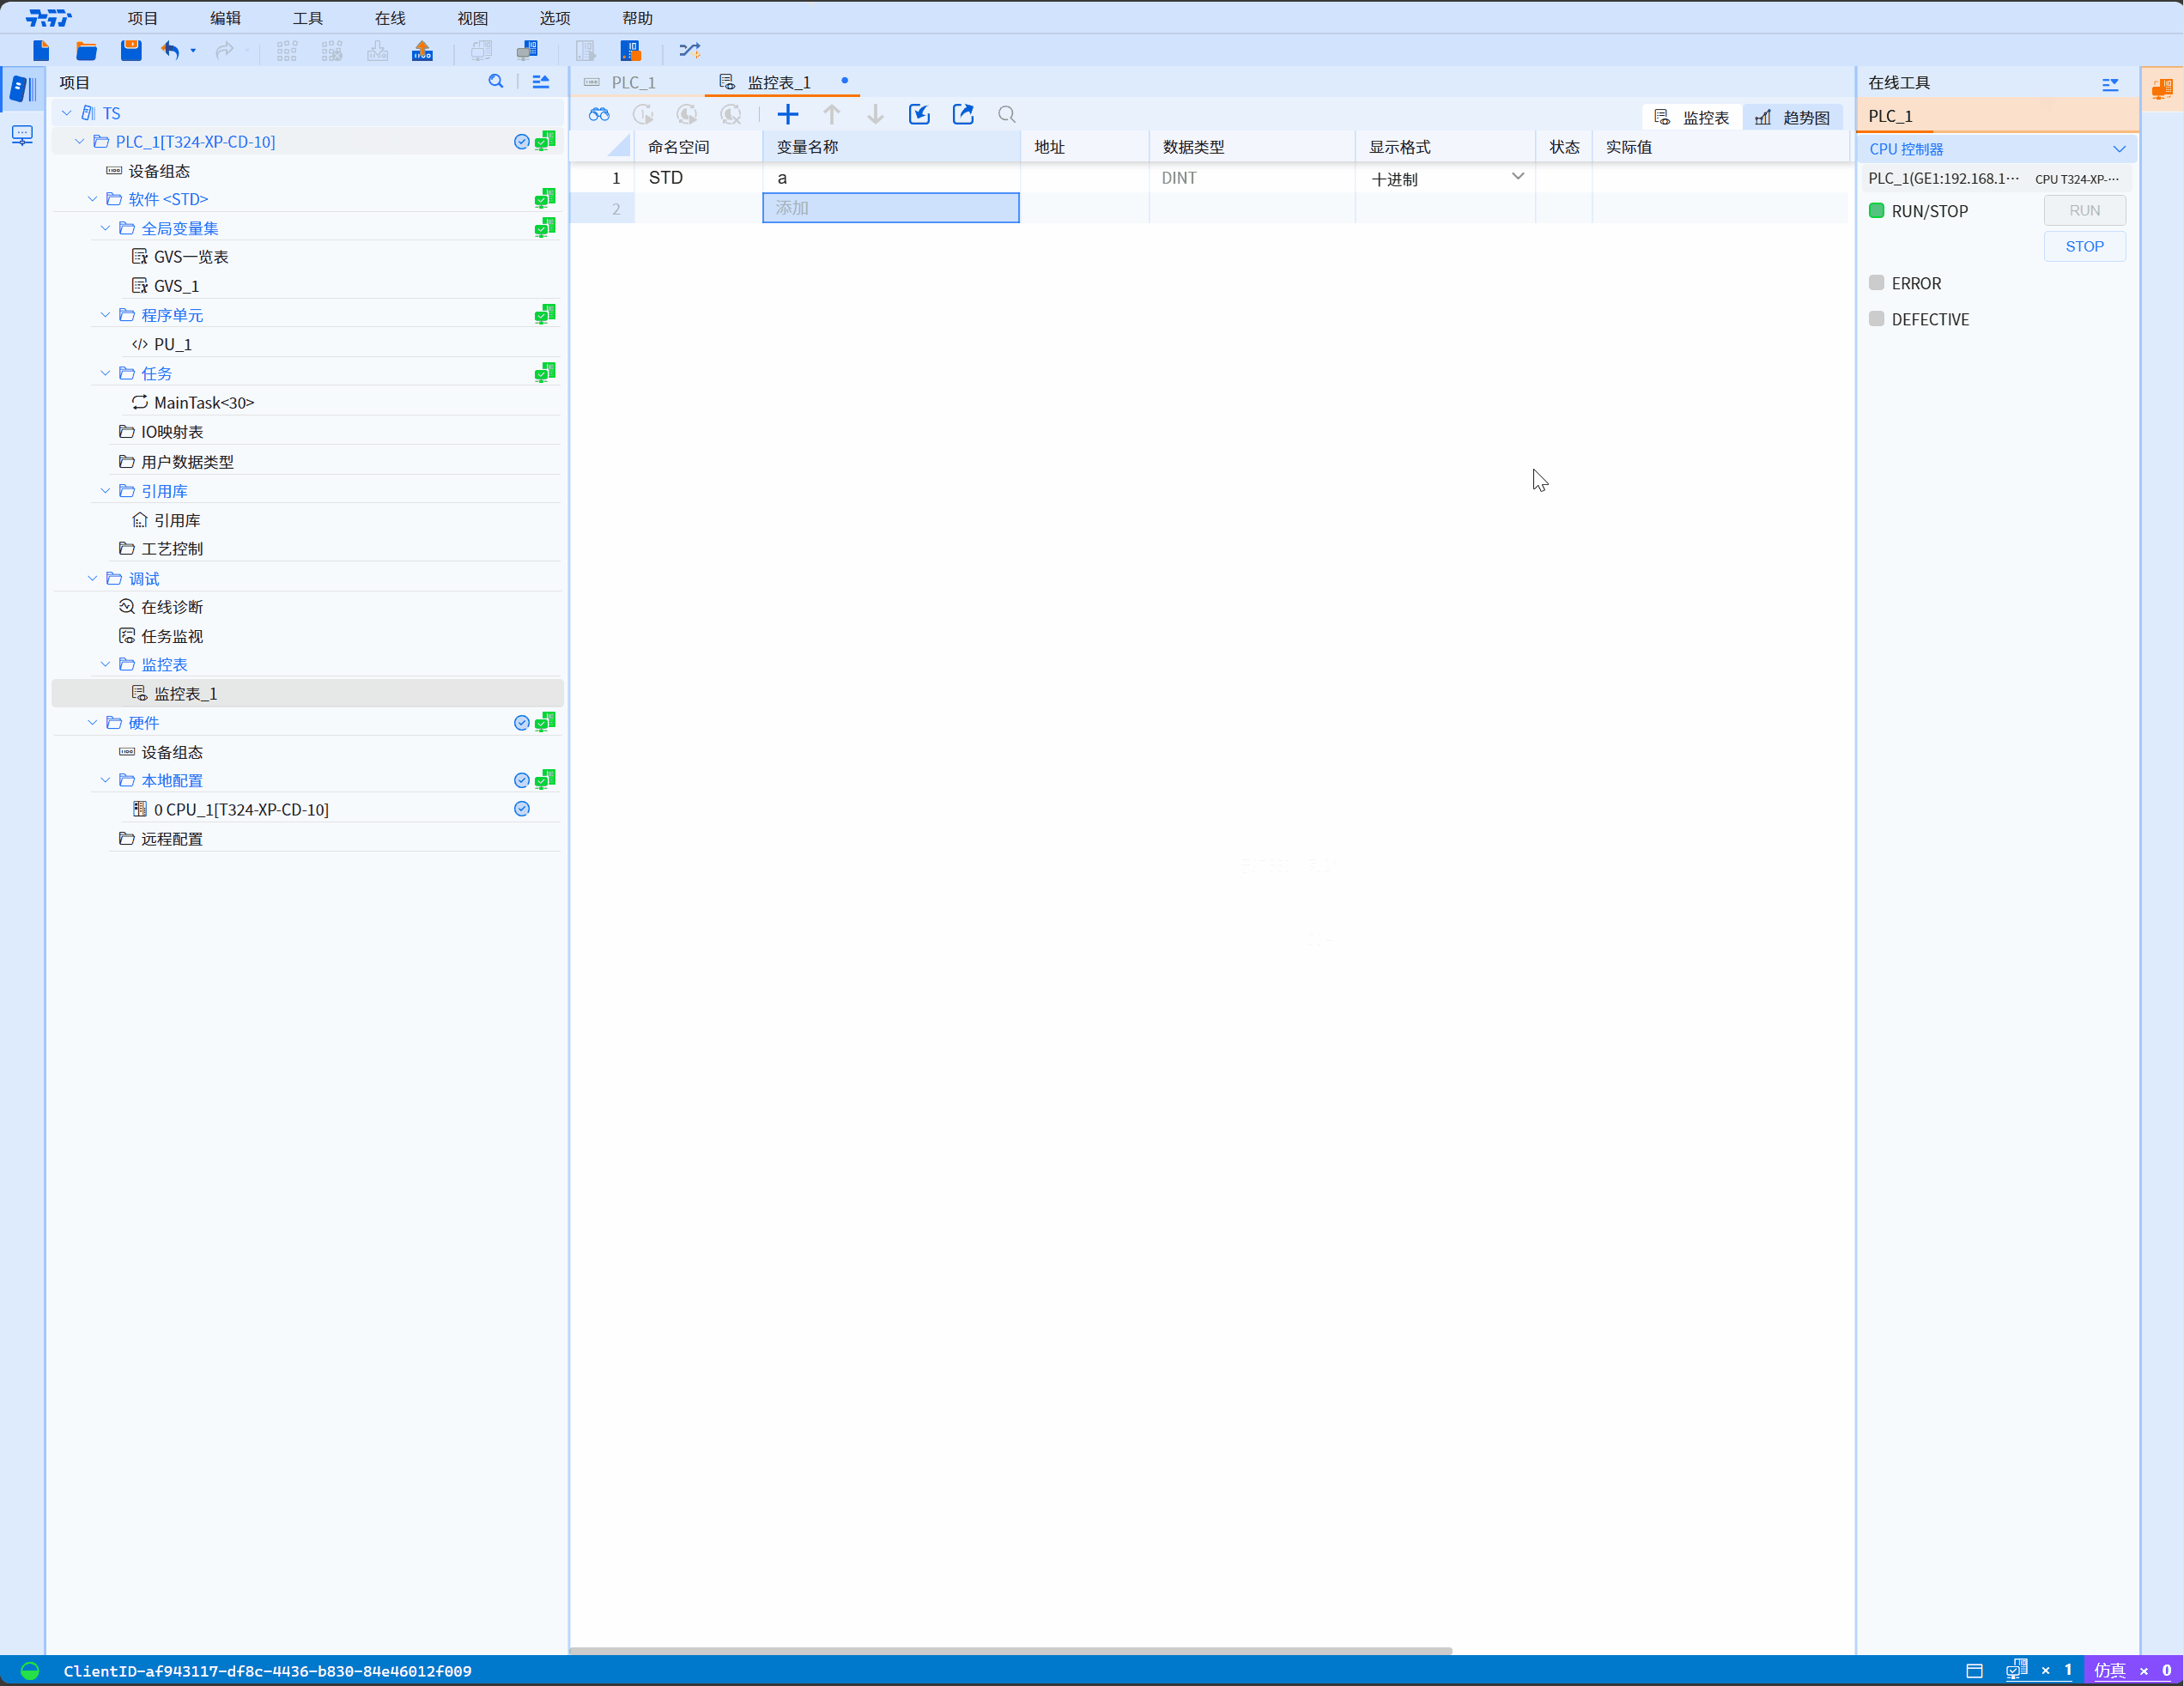
Task: Collapse the CPU 控制器 section
Action: [2119, 149]
